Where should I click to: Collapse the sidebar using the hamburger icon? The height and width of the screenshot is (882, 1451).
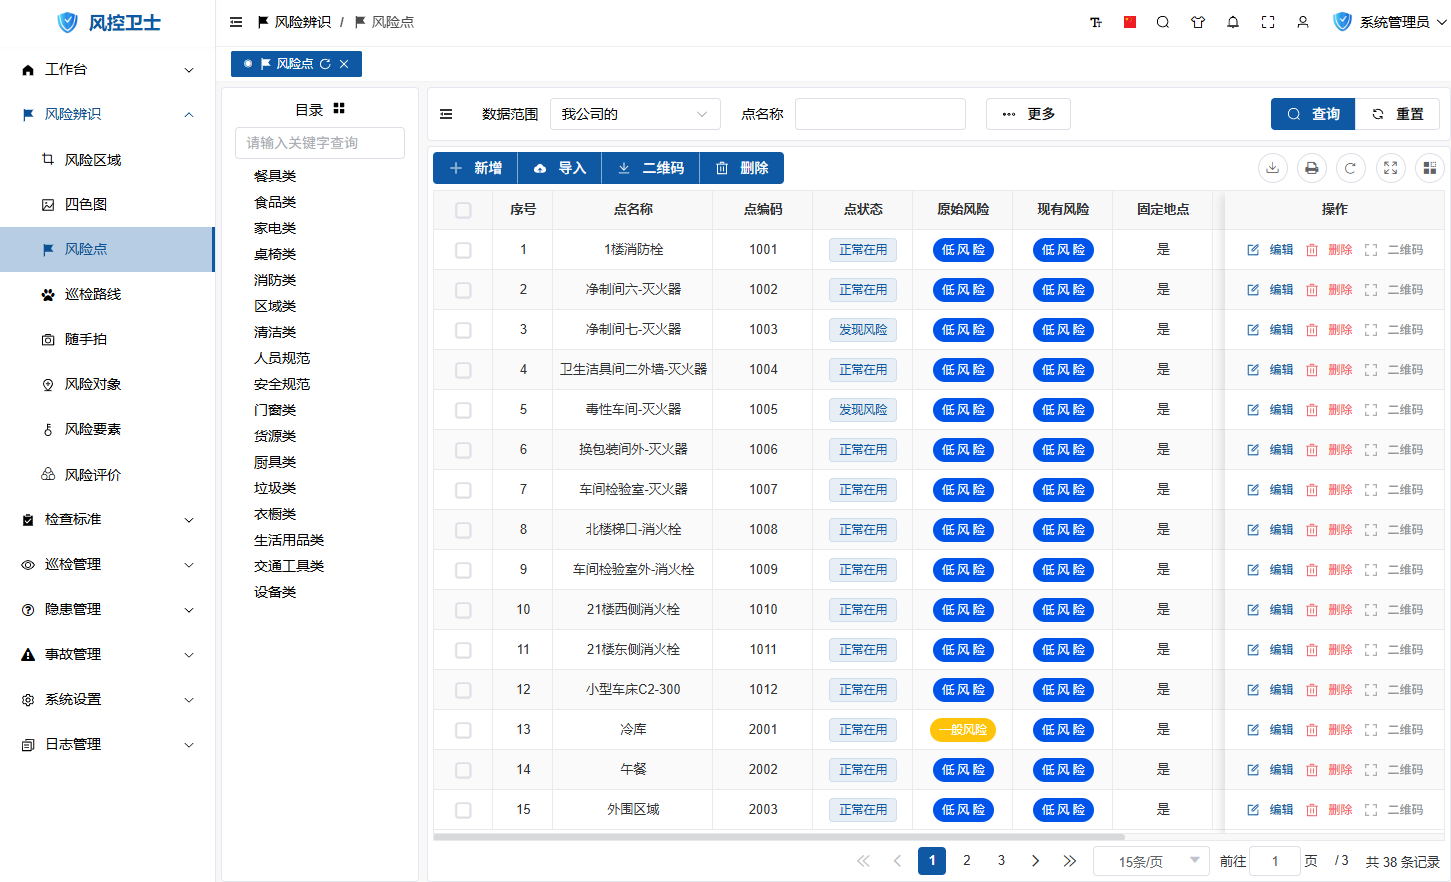pos(236,22)
